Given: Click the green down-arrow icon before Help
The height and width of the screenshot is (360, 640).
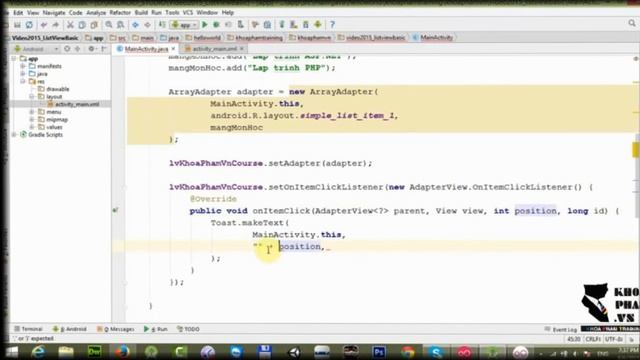Looking at the screenshot, I should pyautogui.click(x=318, y=25).
